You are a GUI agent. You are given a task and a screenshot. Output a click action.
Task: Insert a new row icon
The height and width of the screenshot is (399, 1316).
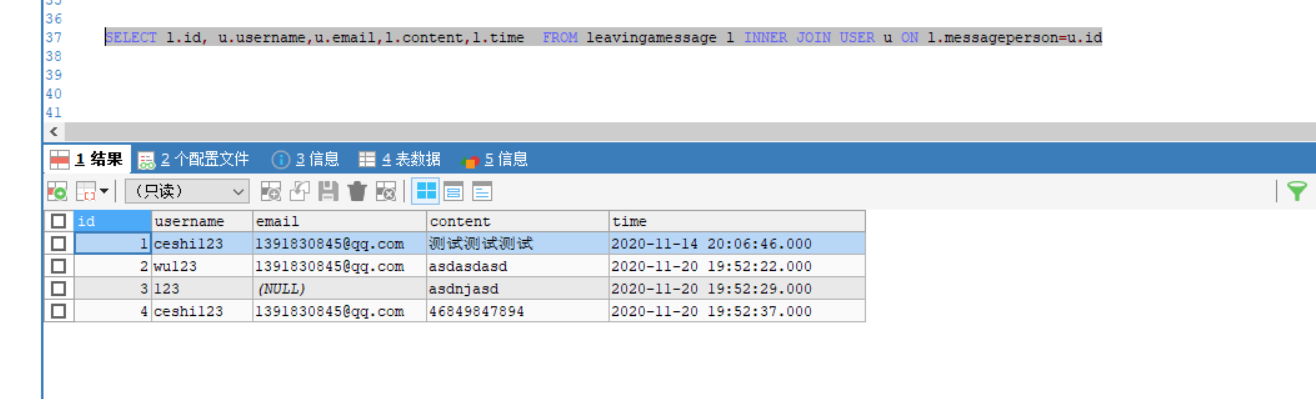[x=270, y=191]
